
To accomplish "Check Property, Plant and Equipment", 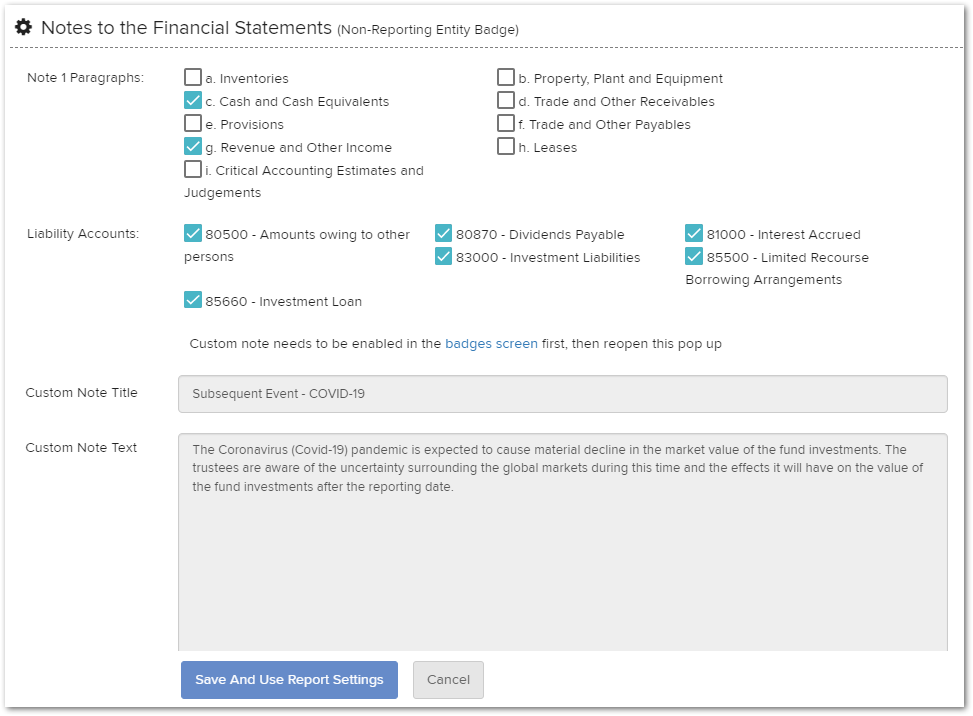I will [x=506, y=77].
